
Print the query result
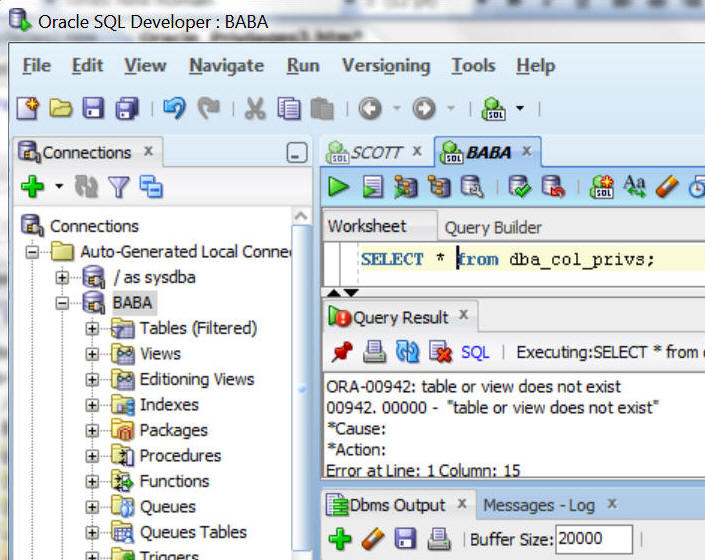[375, 352]
